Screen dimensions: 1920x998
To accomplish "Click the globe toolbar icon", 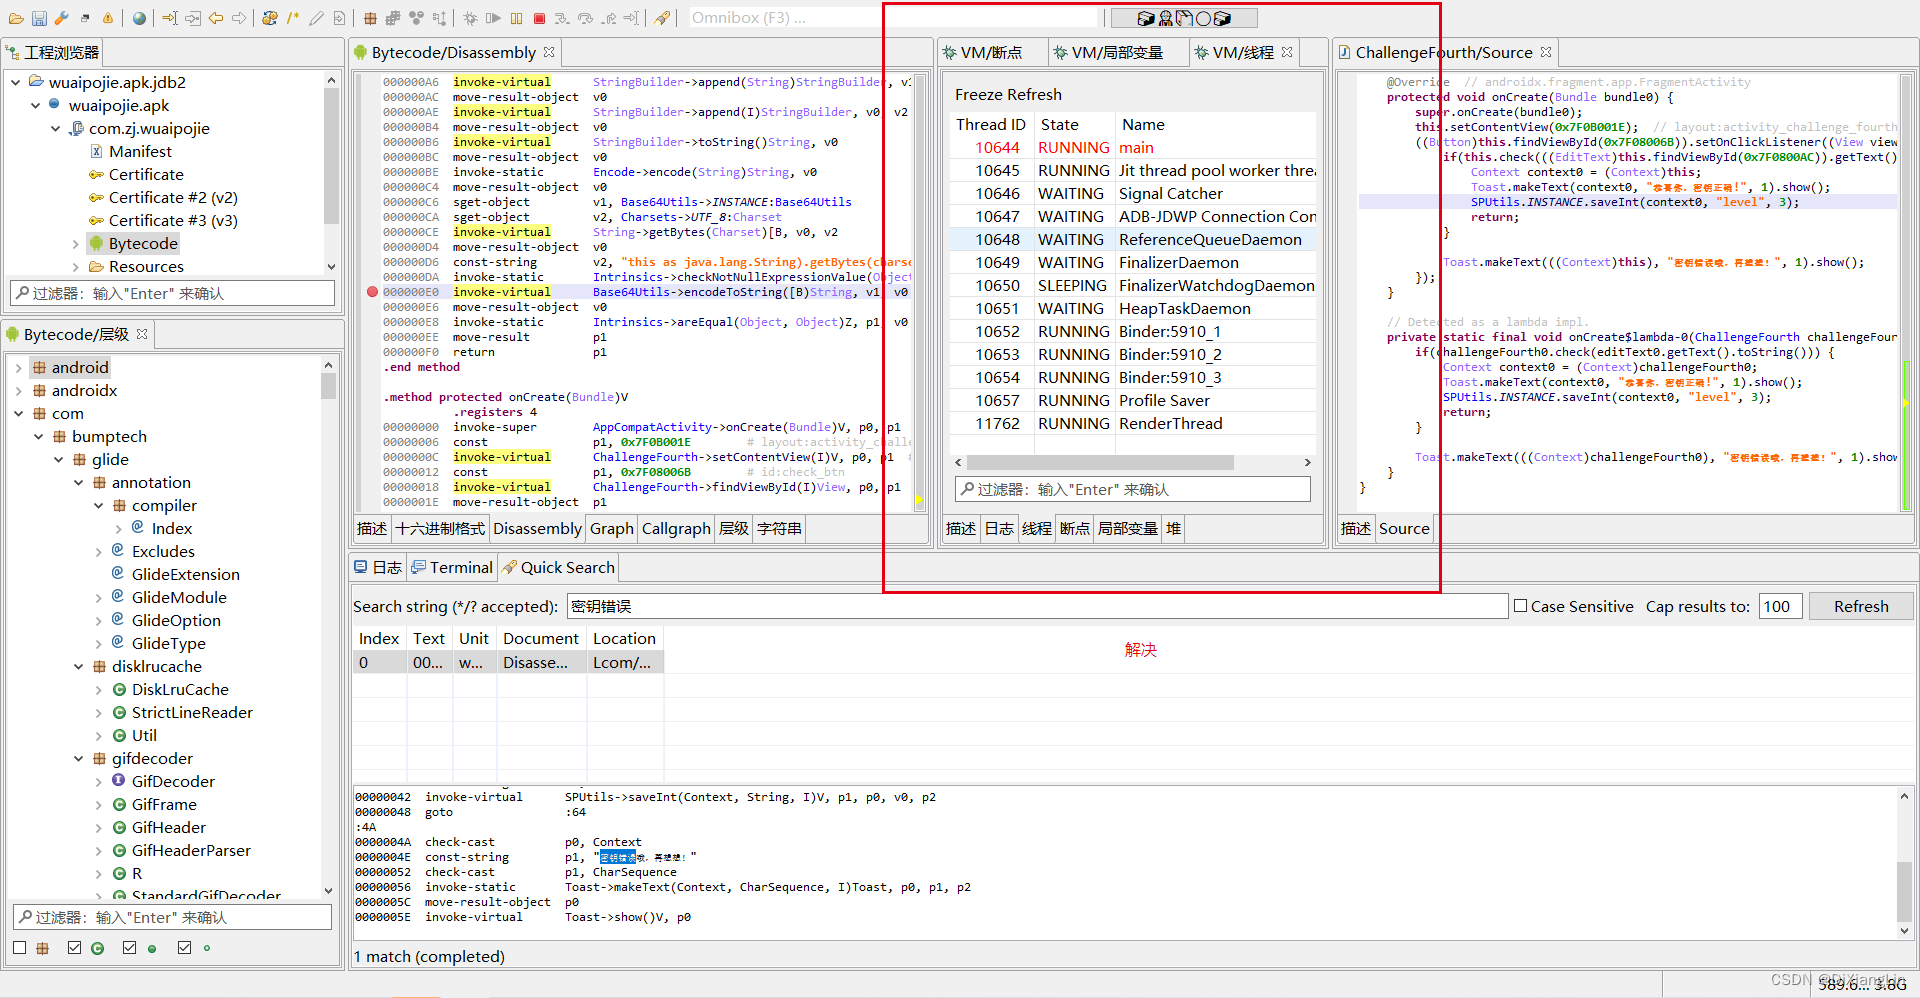I will [140, 17].
